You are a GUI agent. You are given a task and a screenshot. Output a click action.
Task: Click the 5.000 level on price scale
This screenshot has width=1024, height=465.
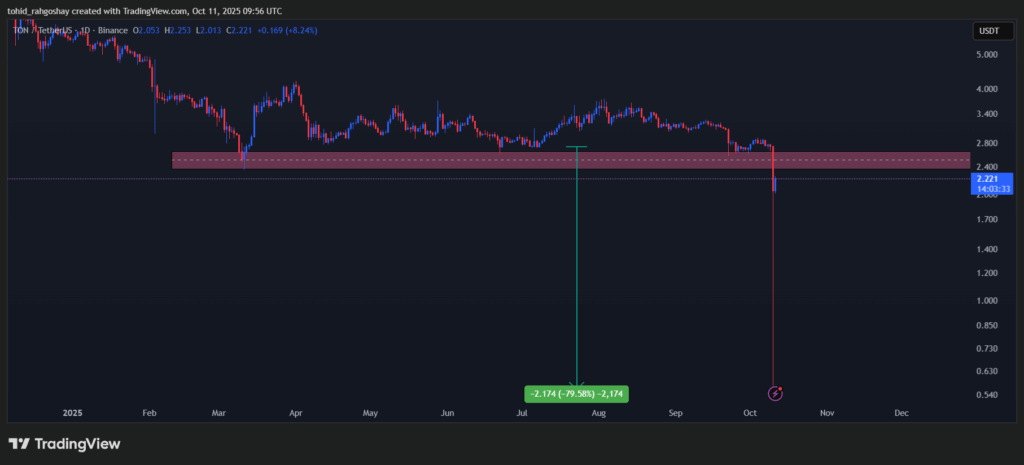point(989,55)
